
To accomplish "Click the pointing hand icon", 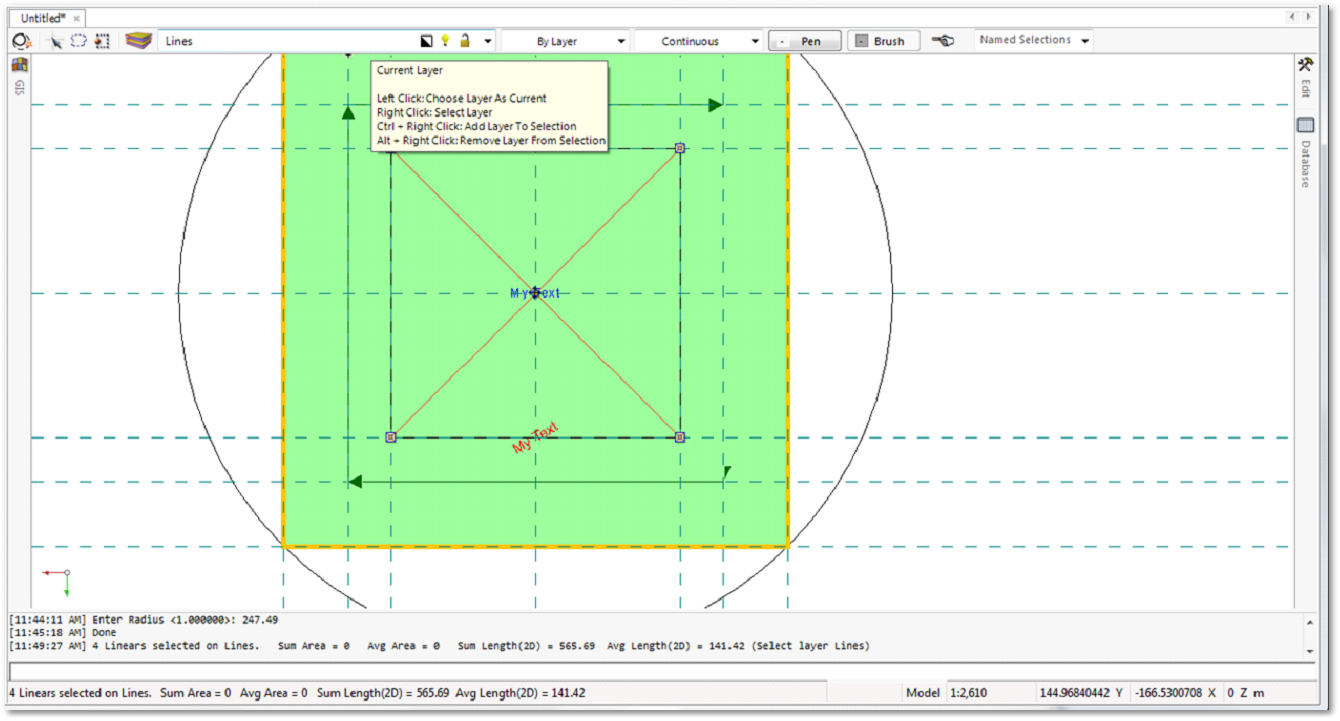I will click(942, 41).
